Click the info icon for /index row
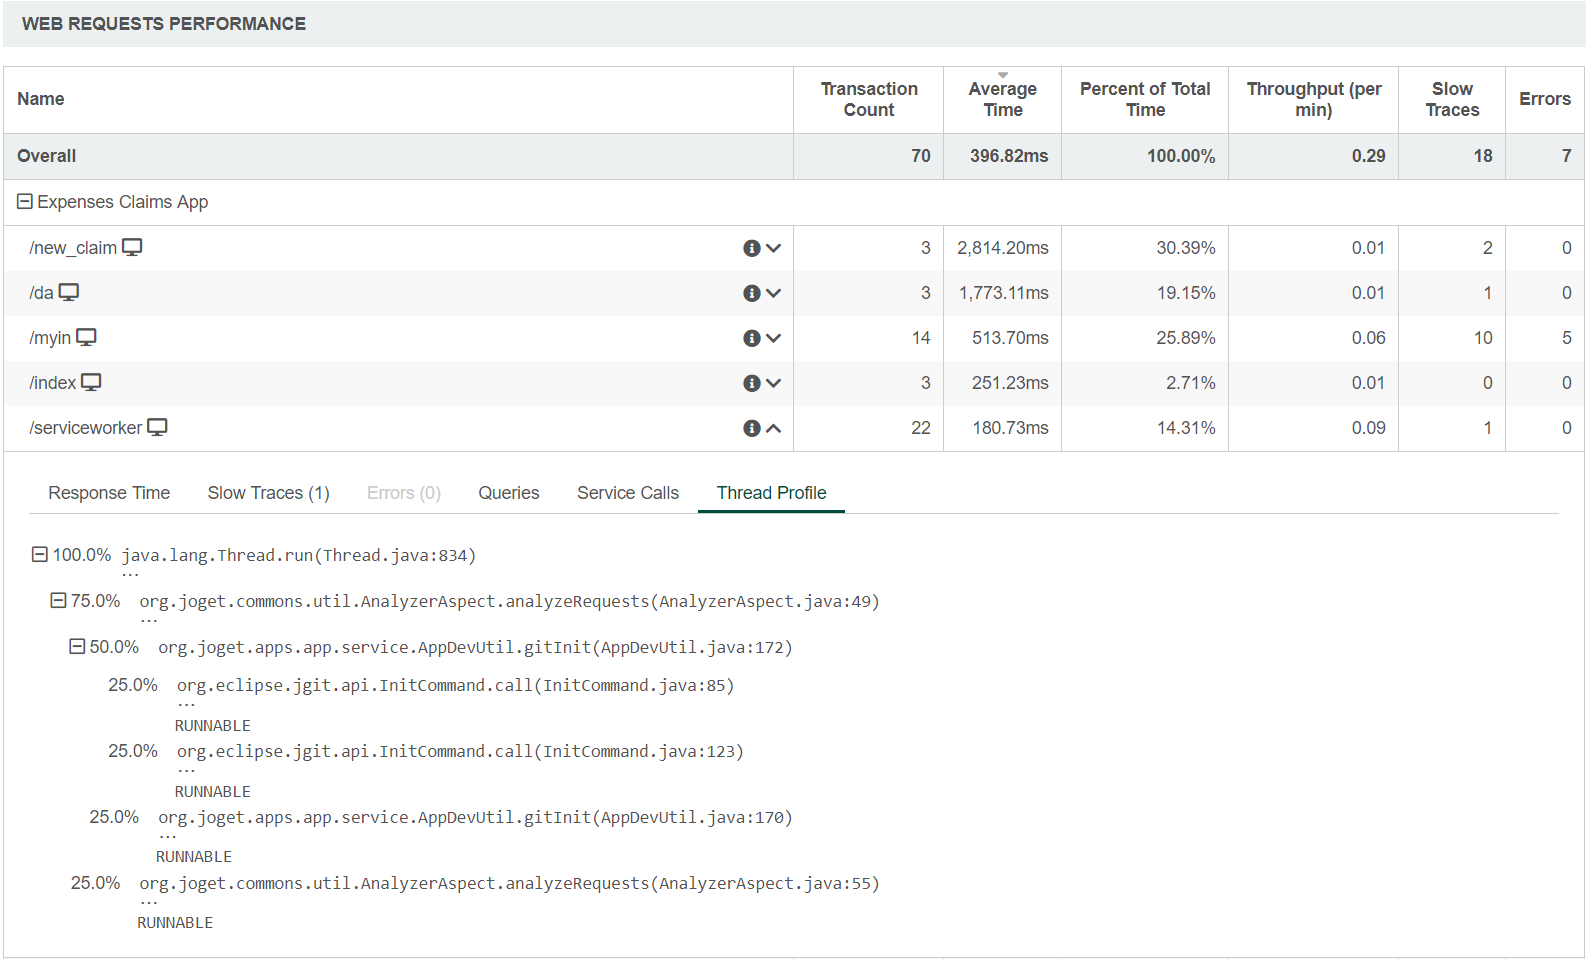Screen dimensions: 1587x959 (751, 383)
